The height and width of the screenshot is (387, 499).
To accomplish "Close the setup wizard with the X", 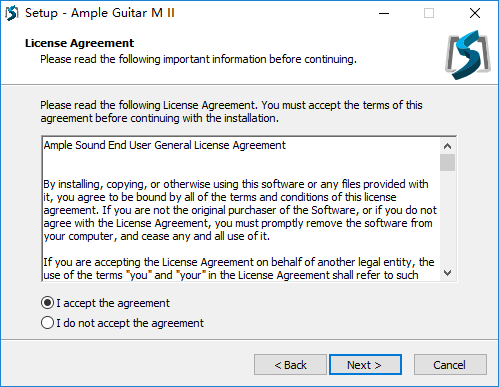I will click(475, 13).
